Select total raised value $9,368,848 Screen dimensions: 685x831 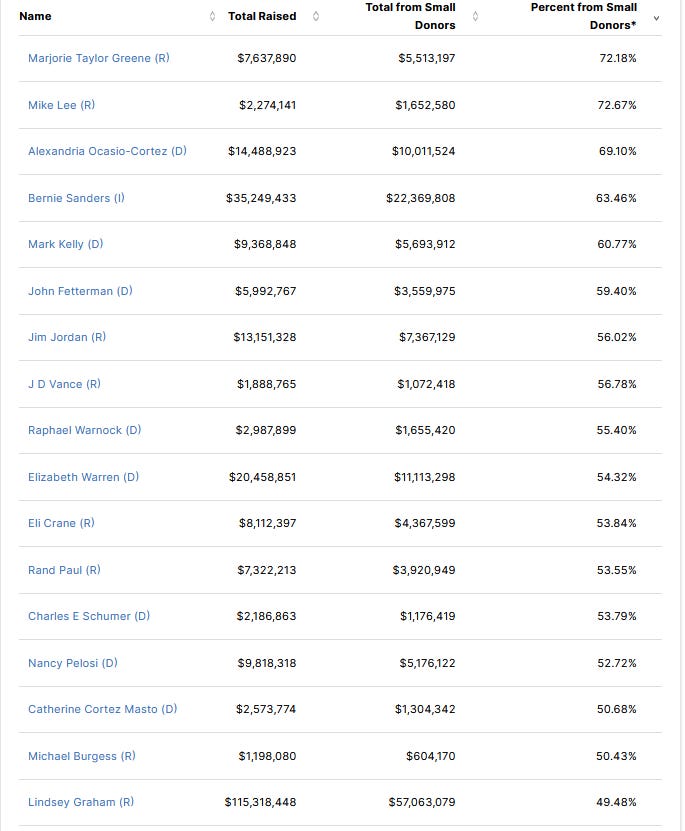(265, 244)
